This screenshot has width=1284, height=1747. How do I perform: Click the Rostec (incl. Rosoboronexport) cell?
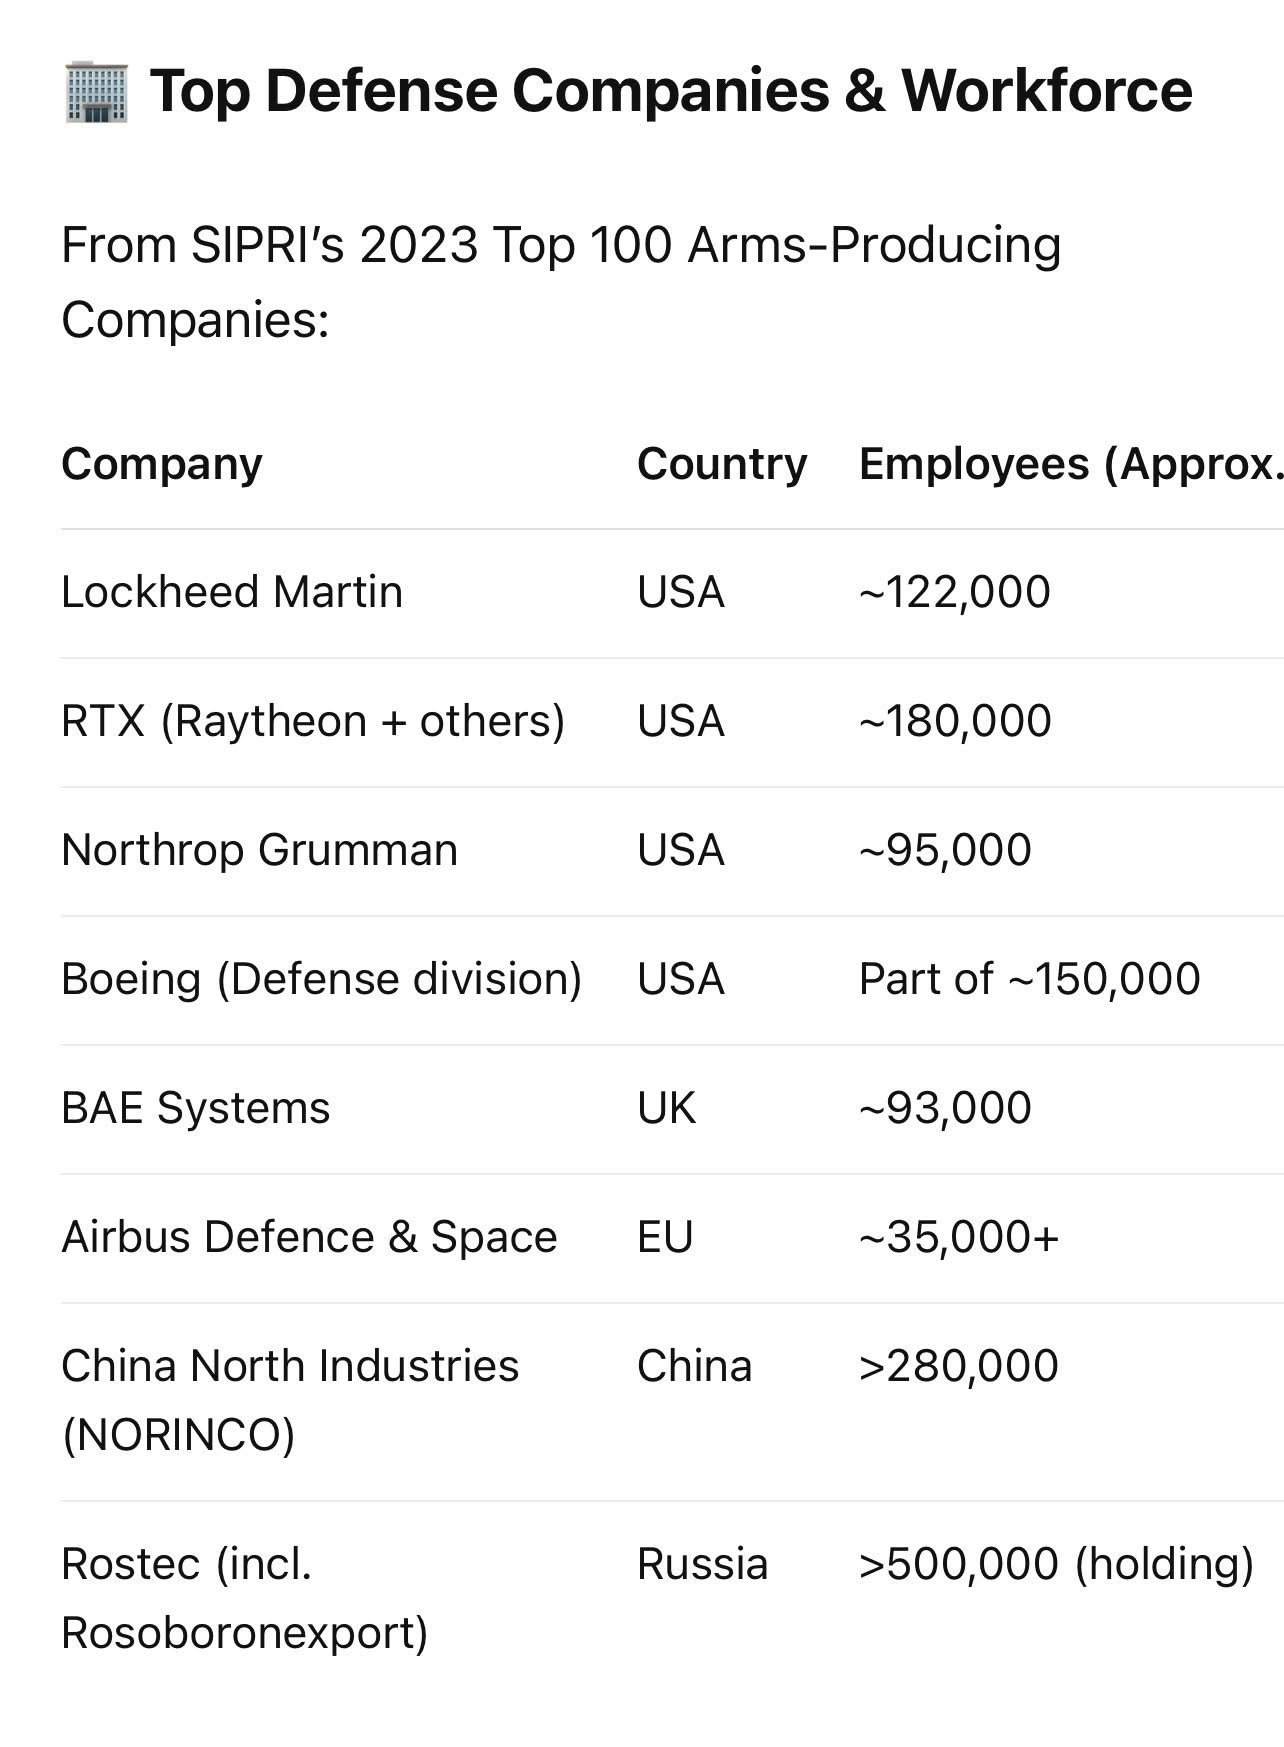tap(244, 1598)
